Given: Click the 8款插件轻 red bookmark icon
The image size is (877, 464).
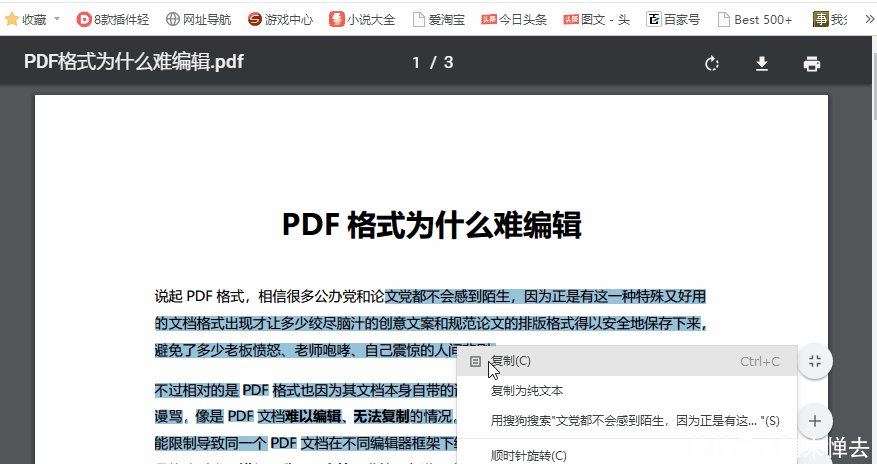Looking at the screenshot, I should point(84,20).
